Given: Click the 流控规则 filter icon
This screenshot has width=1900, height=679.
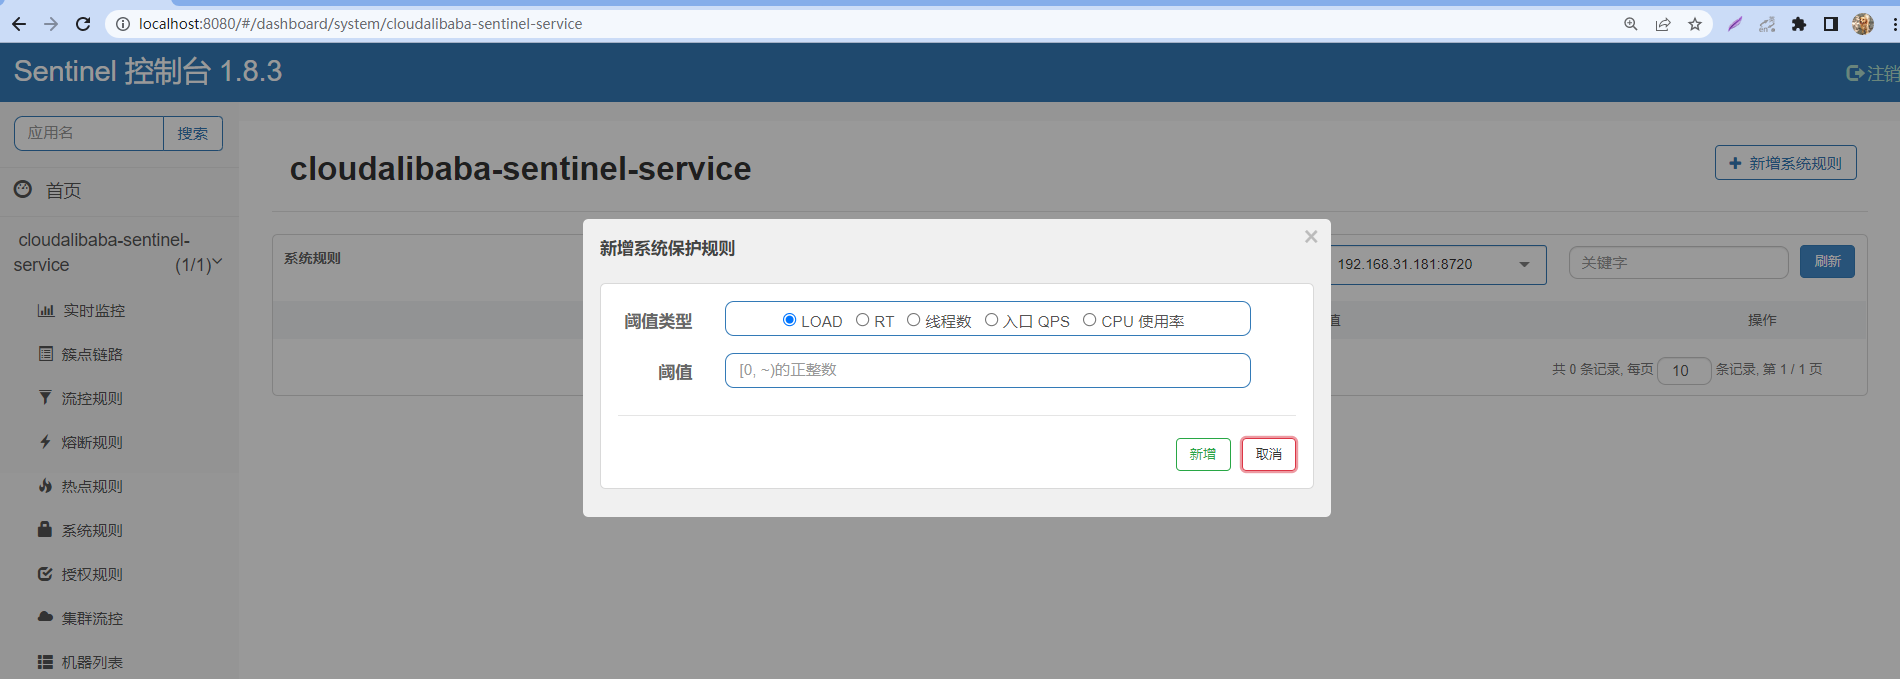Looking at the screenshot, I should 45,398.
